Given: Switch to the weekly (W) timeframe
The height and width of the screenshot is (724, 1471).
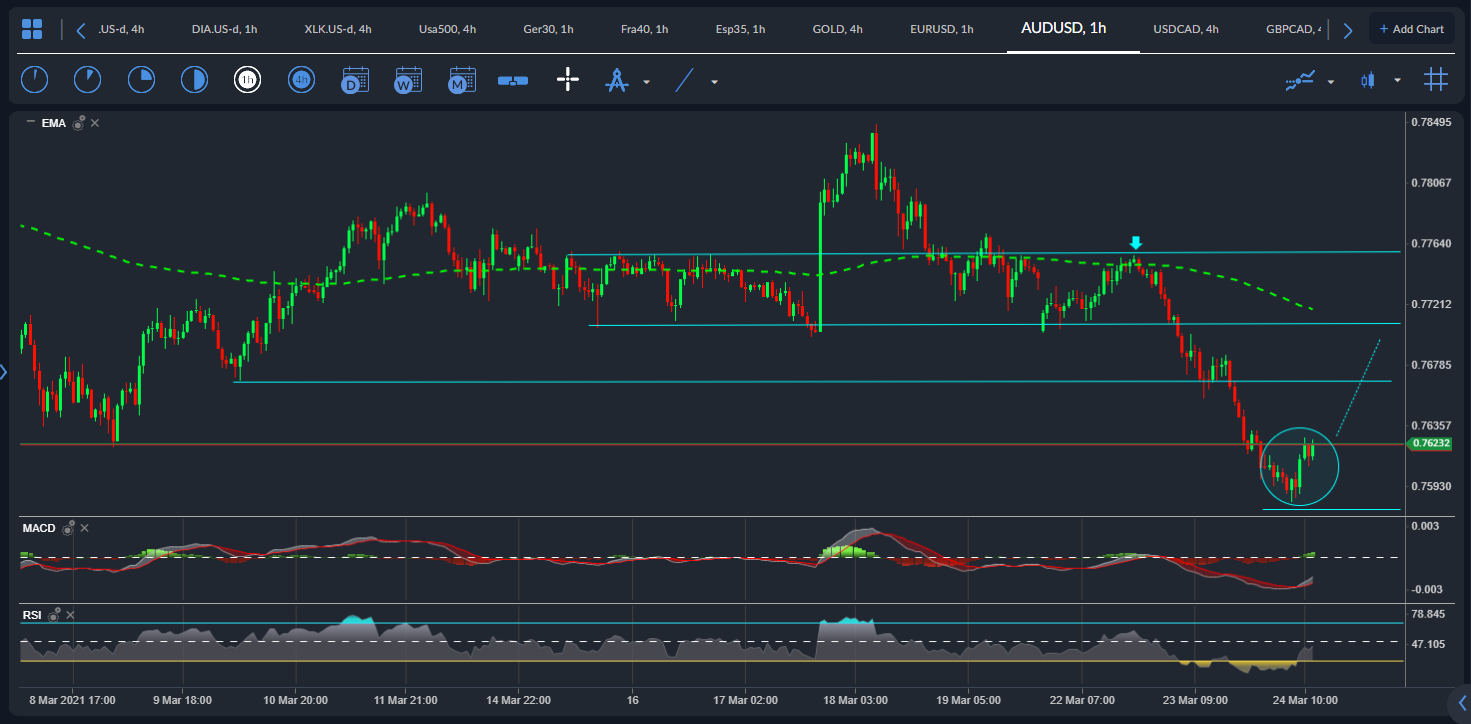Looking at the screenshot, I should click(408, 80).
